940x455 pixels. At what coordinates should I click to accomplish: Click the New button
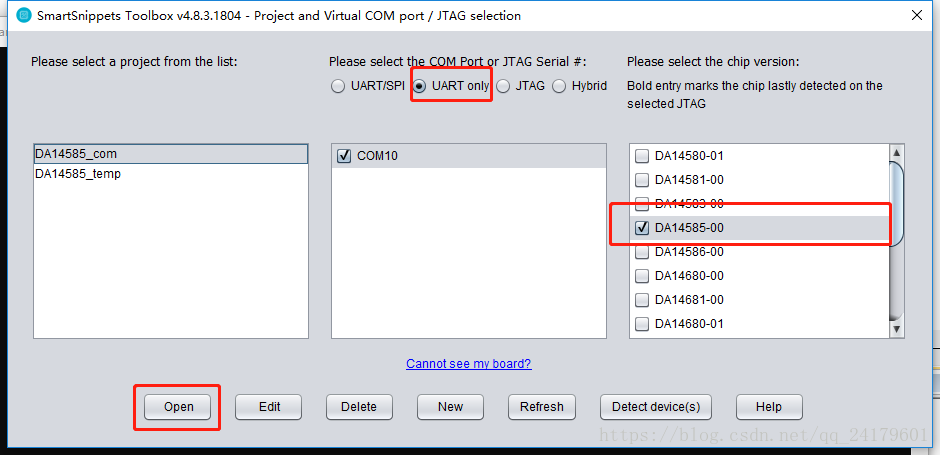450,407
